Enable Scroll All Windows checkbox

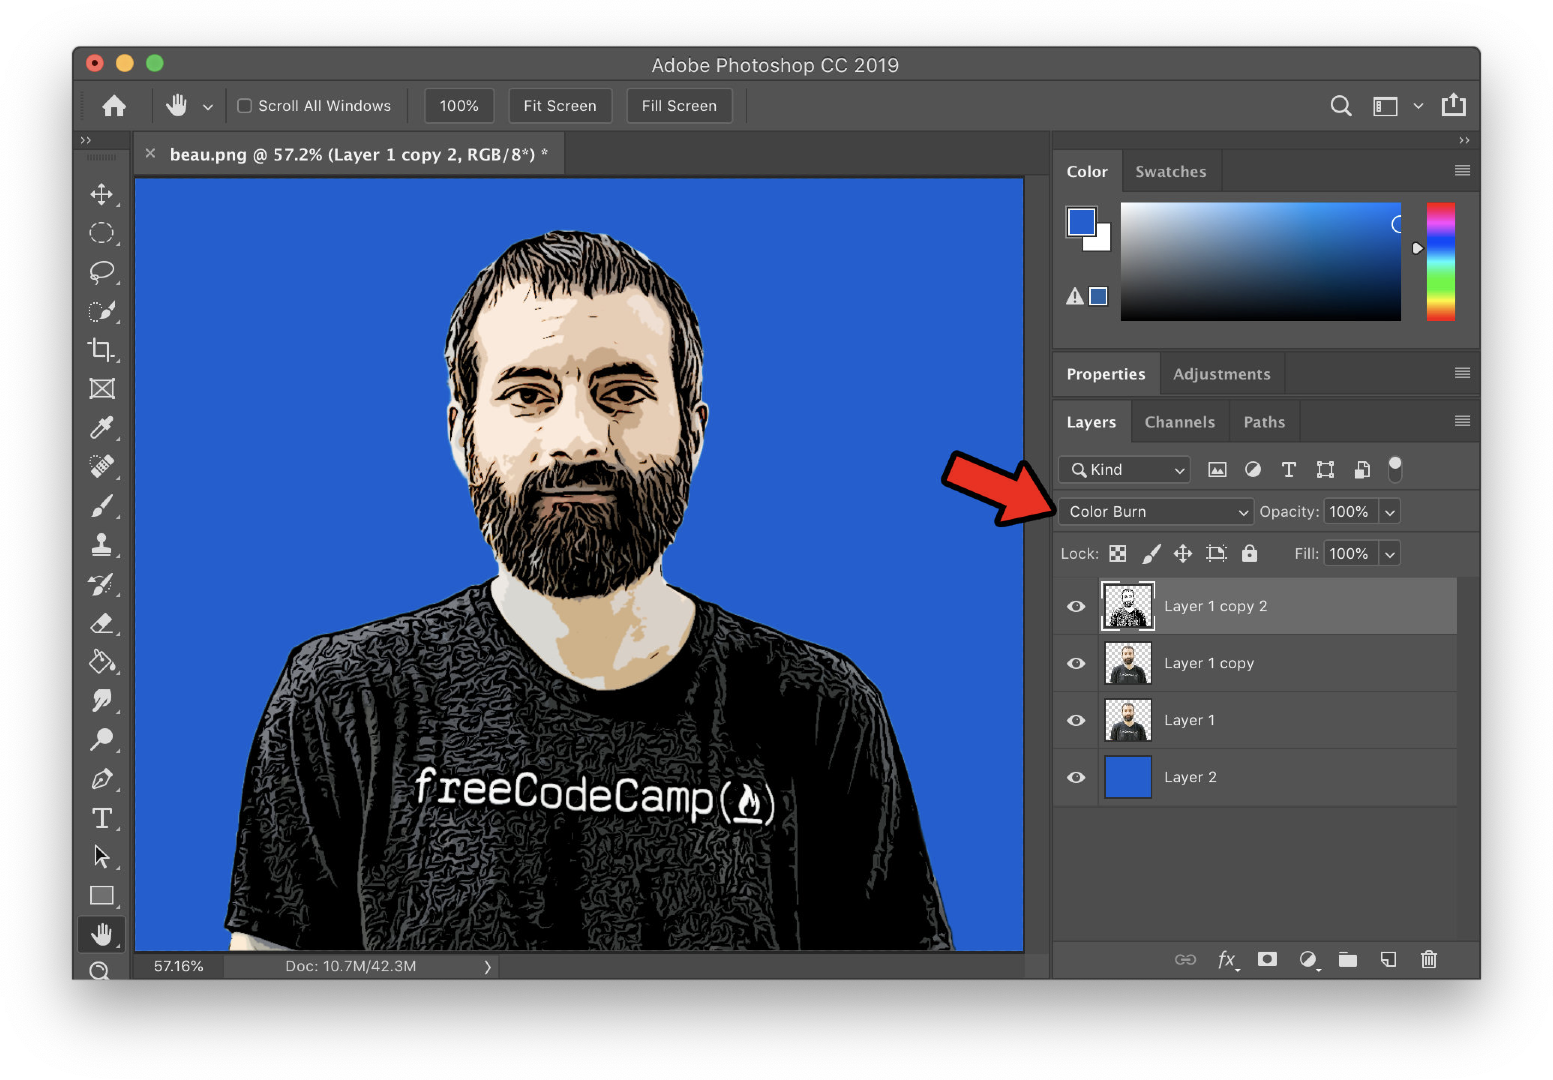point(244,106)
